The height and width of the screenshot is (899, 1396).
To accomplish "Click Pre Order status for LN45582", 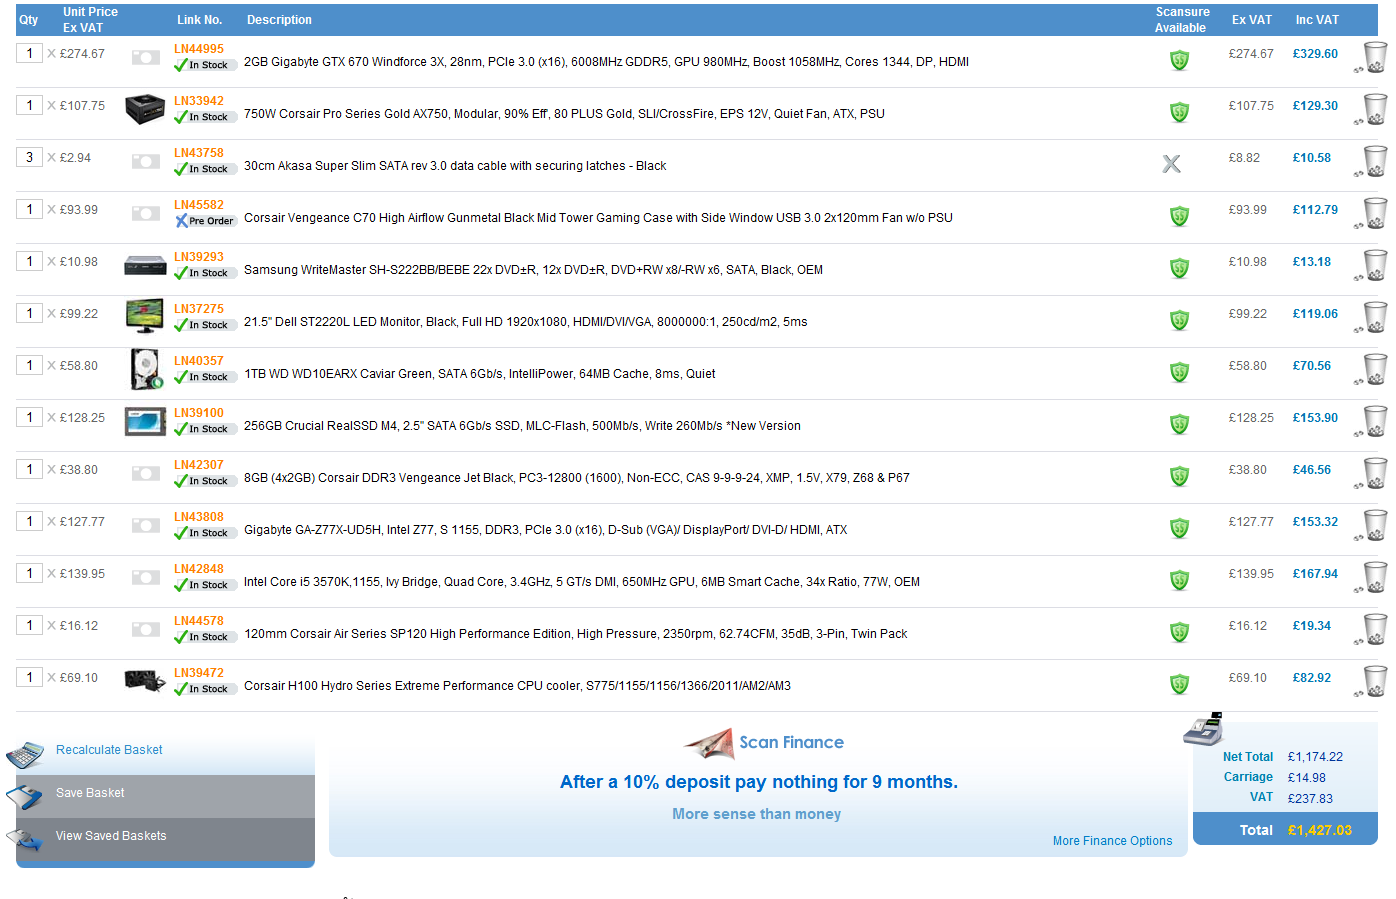I will coord(205,221).
